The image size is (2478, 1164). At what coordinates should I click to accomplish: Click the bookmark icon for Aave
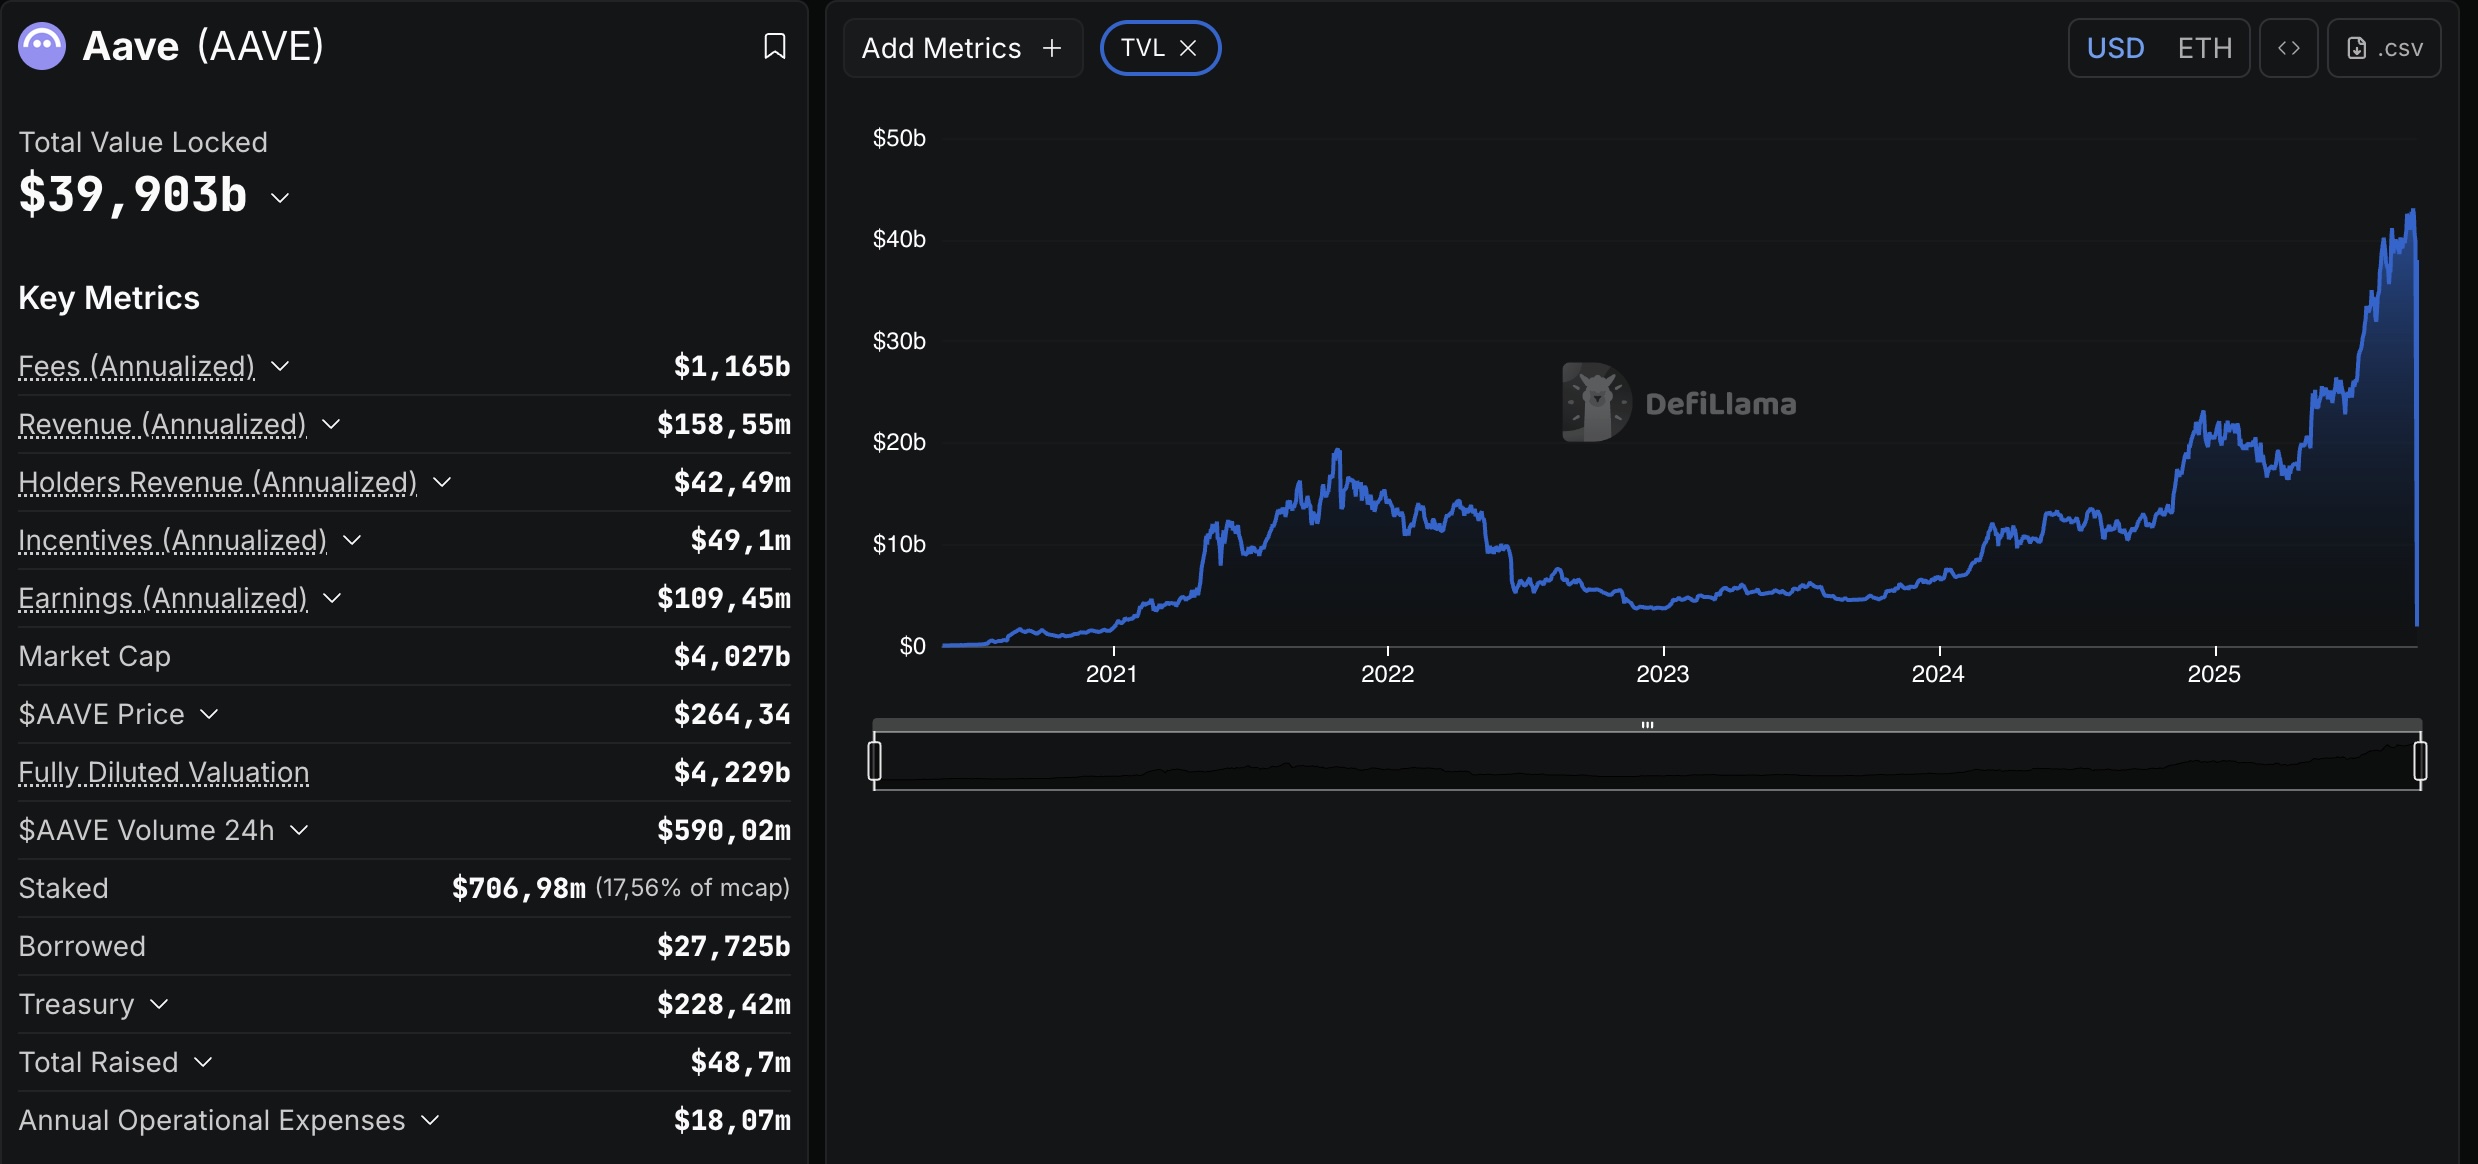(x=774, y=46)
